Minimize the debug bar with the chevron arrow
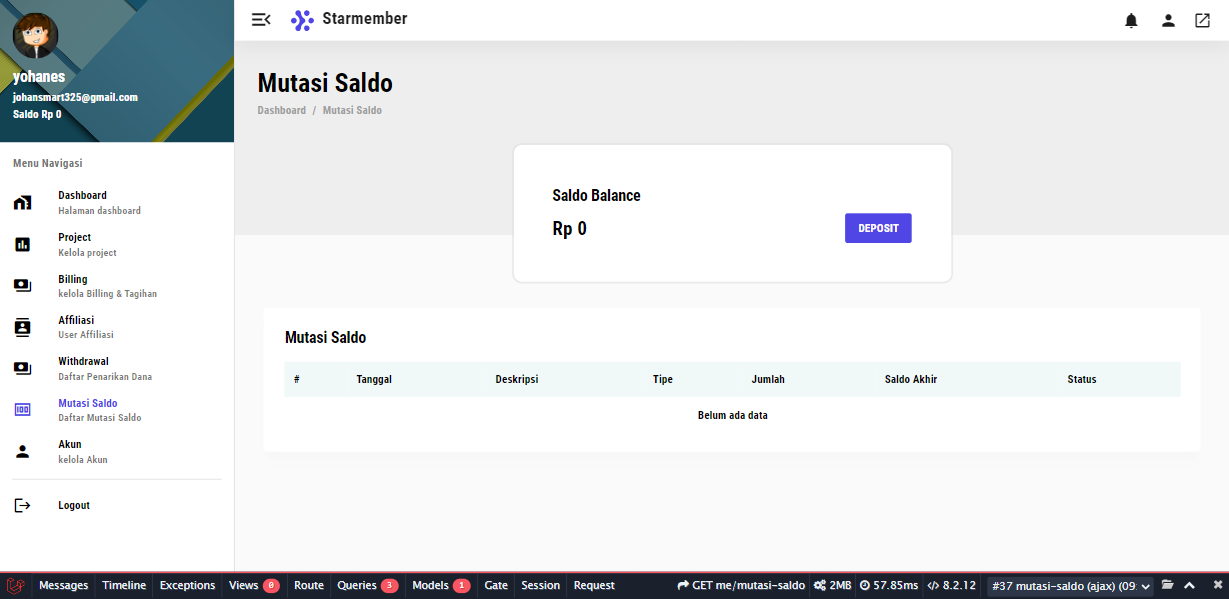 [1189, 585]
